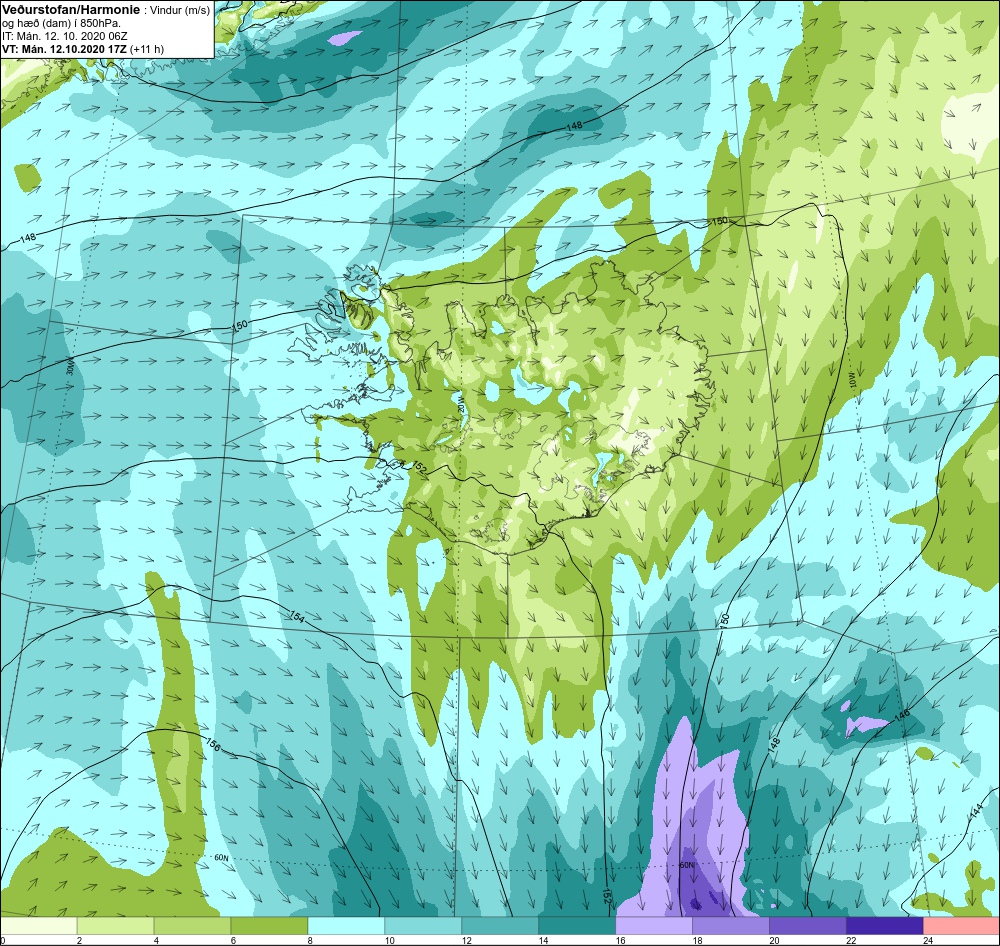Click the 156 height contour label
Screen dimensions: 1000x946
[213, 744]
